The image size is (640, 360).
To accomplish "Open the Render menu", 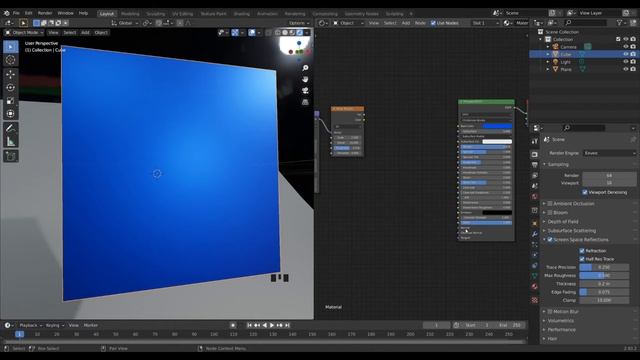I will [45, 13].
